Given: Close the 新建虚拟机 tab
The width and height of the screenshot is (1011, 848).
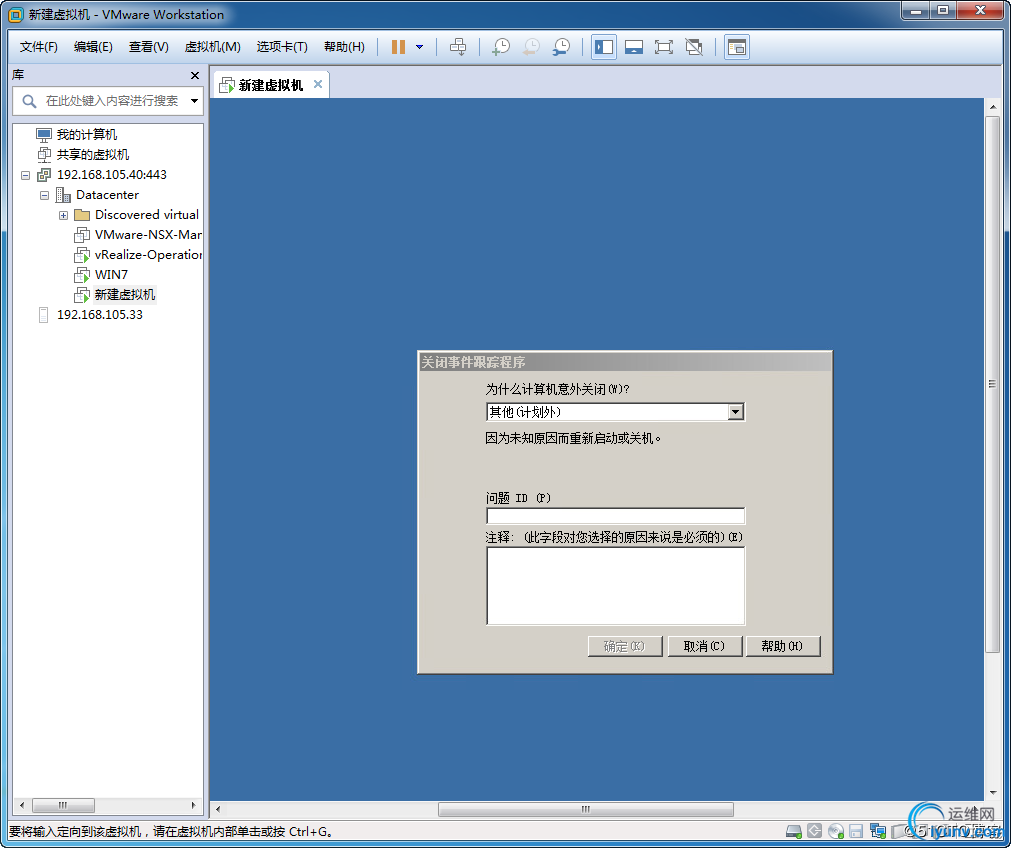Looking at the screenshot, I should 318,84.
